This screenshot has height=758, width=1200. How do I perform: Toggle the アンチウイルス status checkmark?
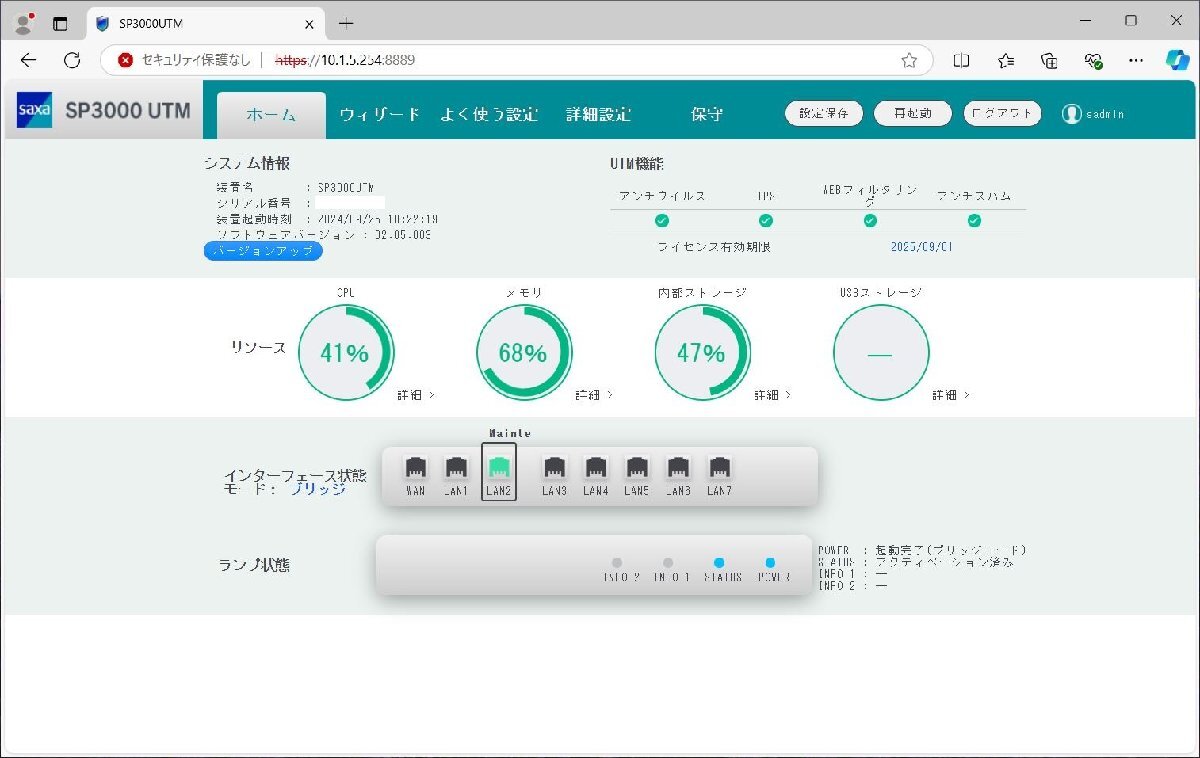(x=661, y=220)
